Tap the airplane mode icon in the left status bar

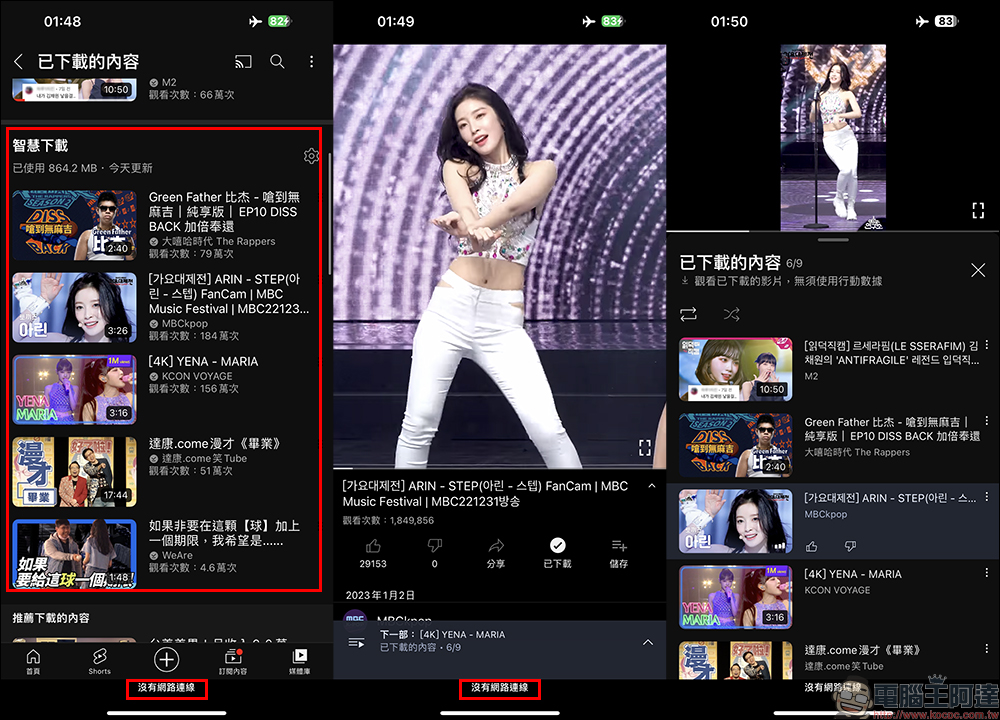coord(255,21)
